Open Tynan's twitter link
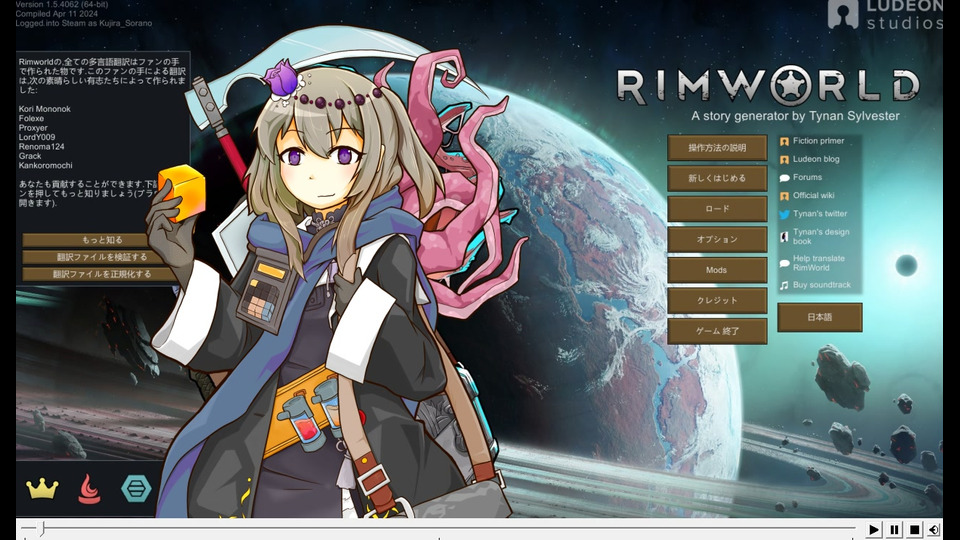960x540 pixels. tap(820, 214)
